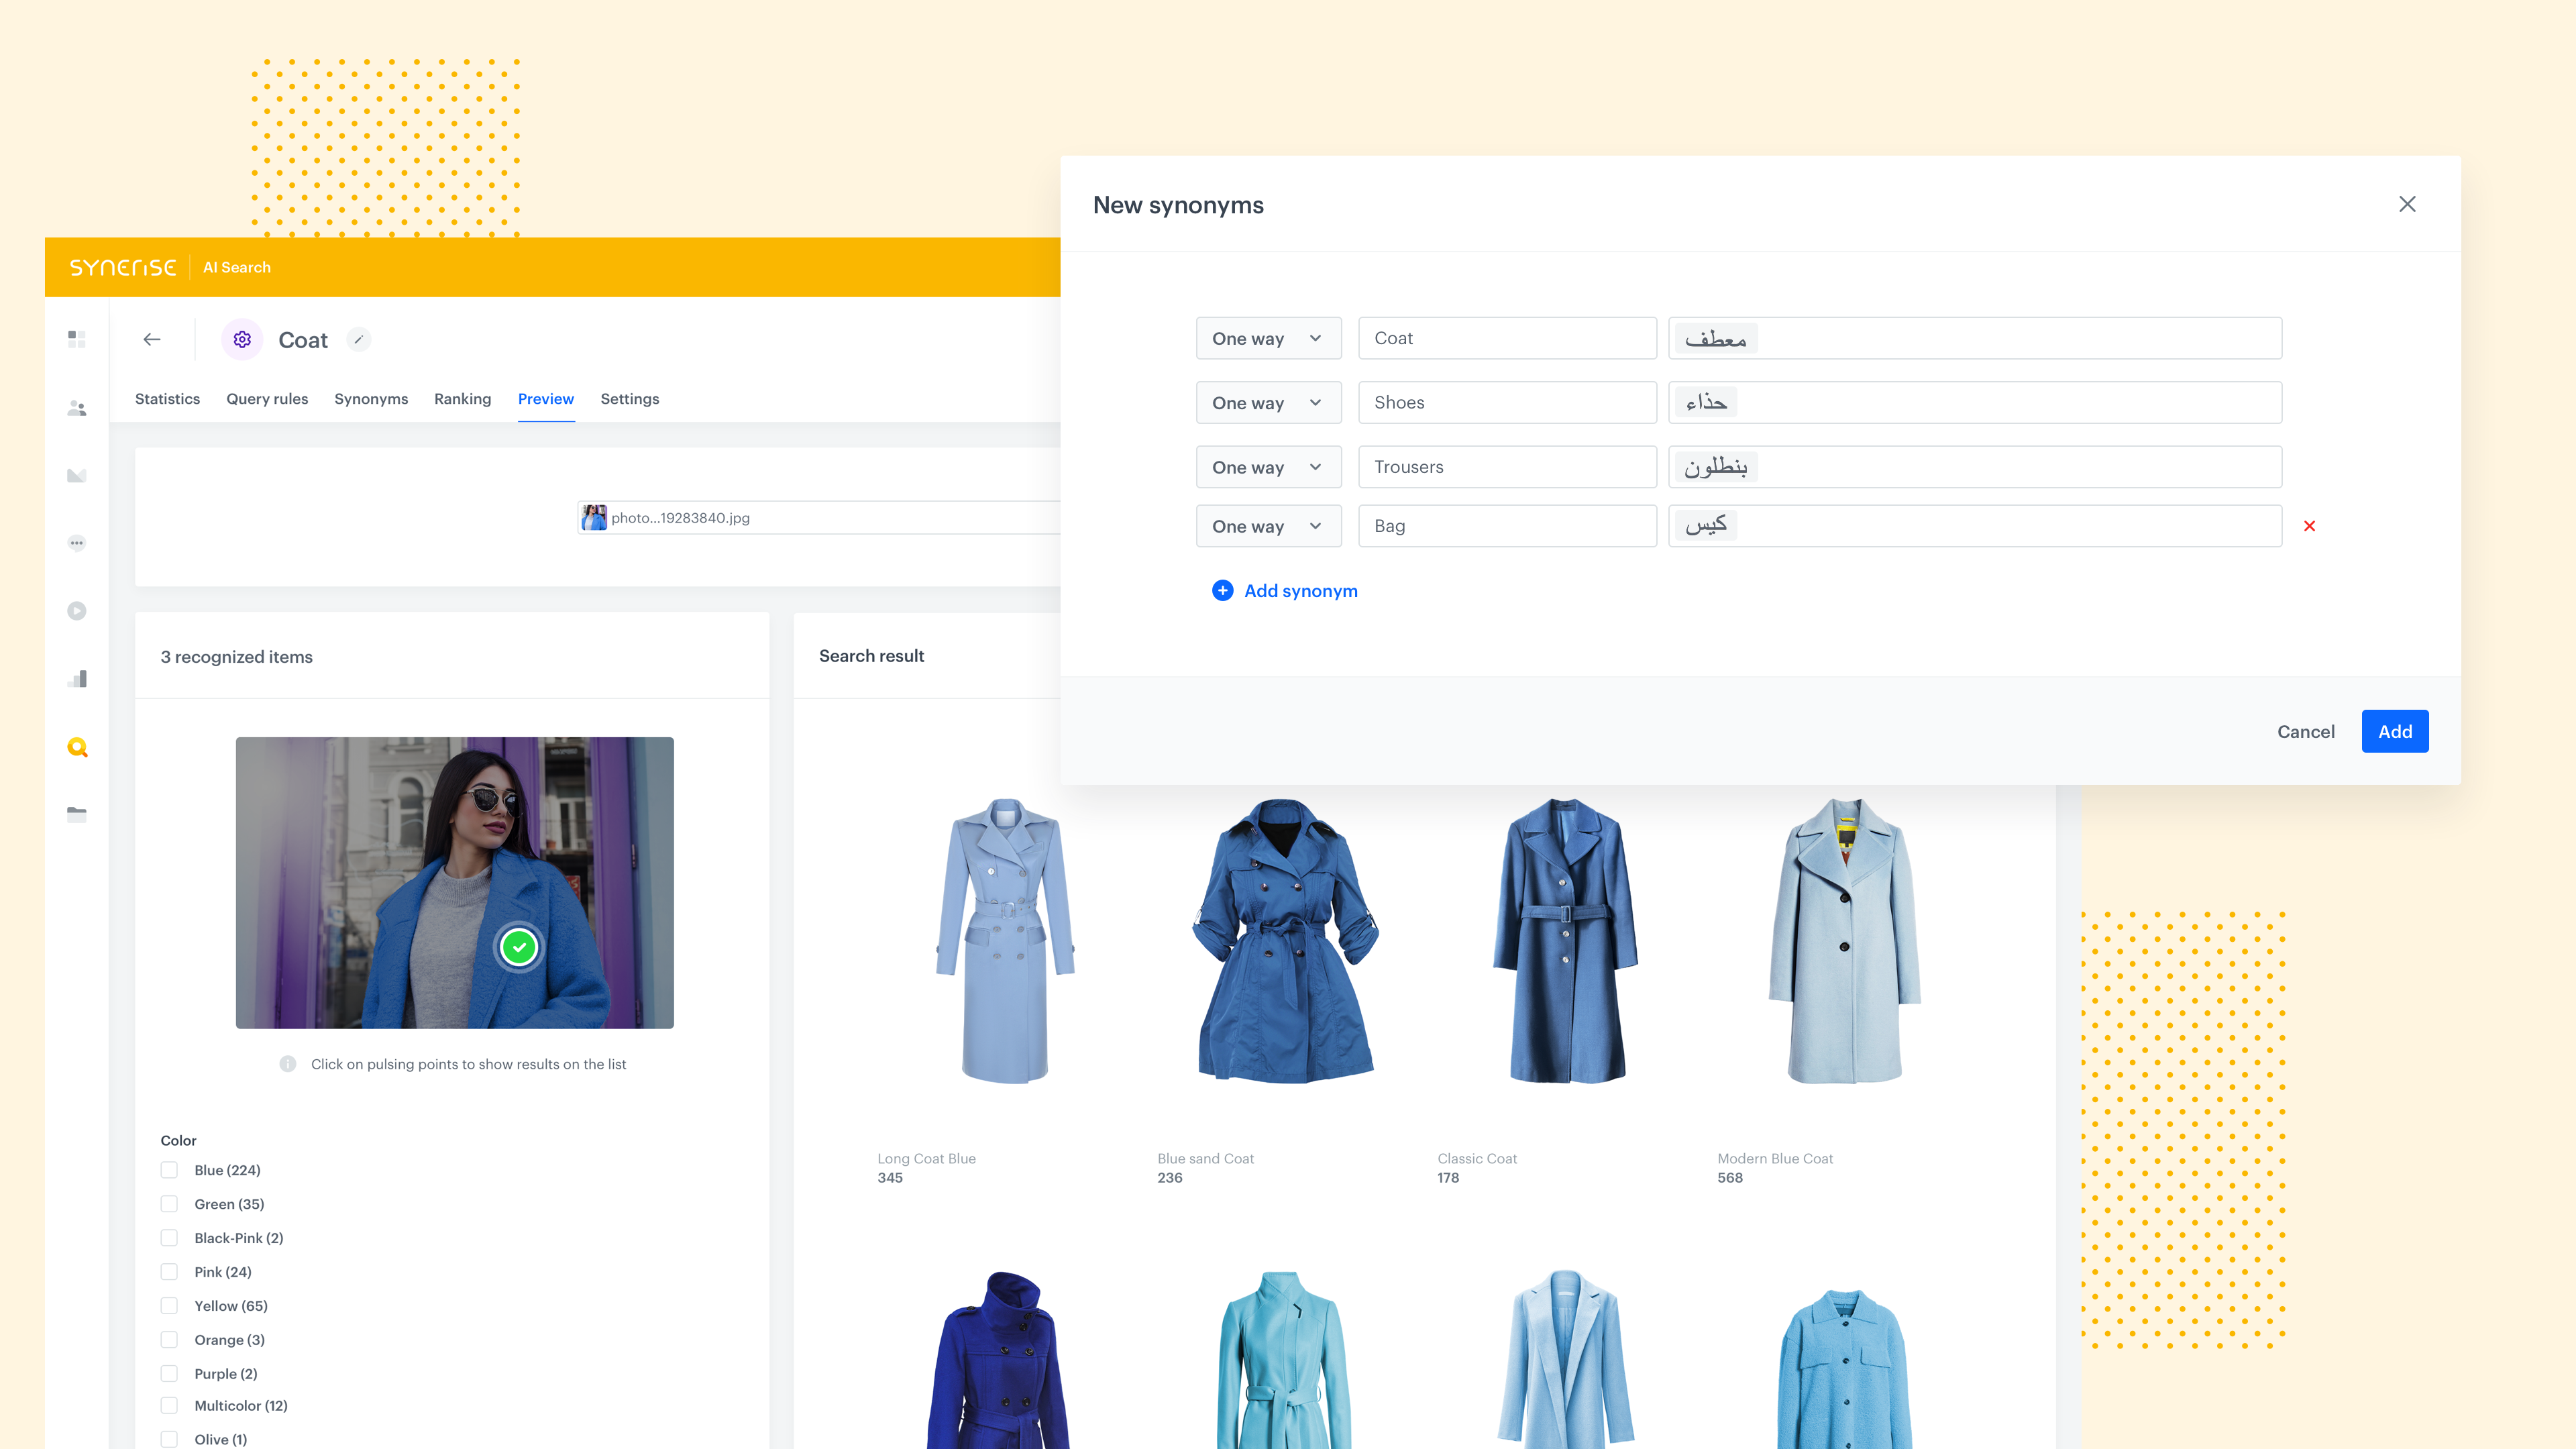
Task: Open the Blue sand Coat product image
Action: 1285,940
